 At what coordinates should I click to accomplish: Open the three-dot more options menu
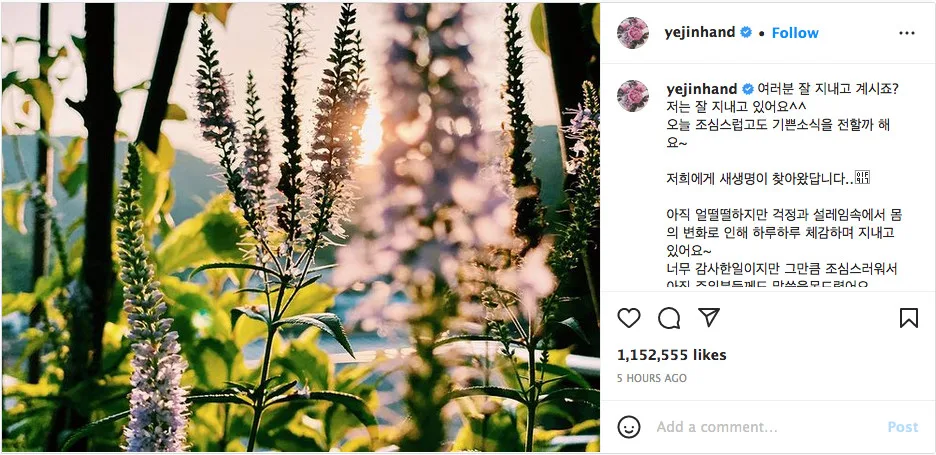(906, 33)
